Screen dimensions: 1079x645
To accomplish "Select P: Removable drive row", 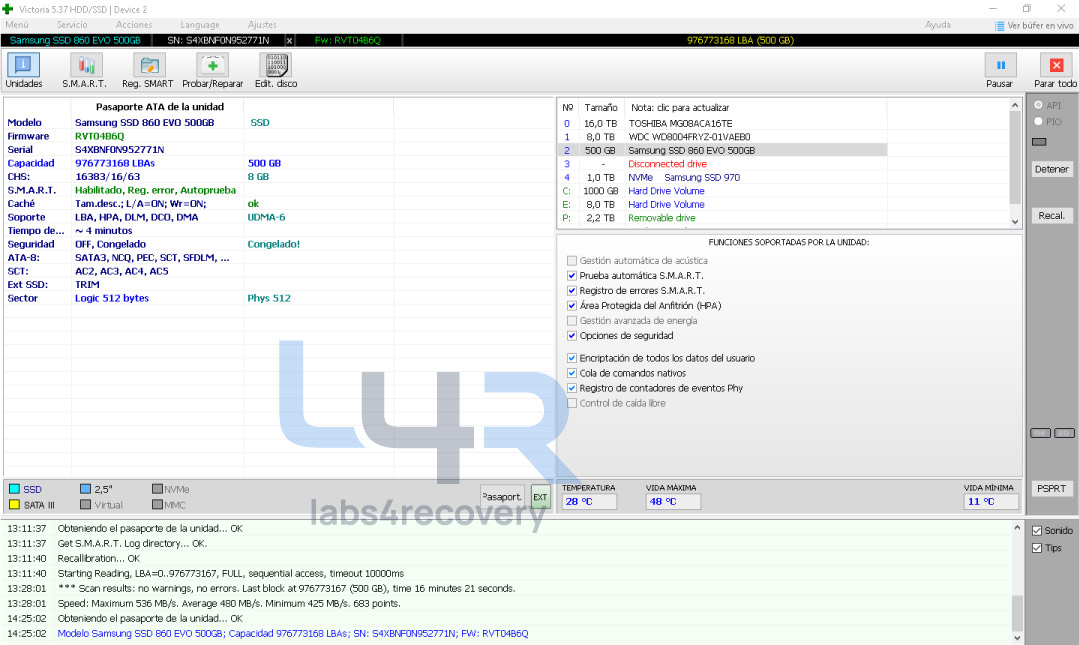I will (x=723, y=218).
